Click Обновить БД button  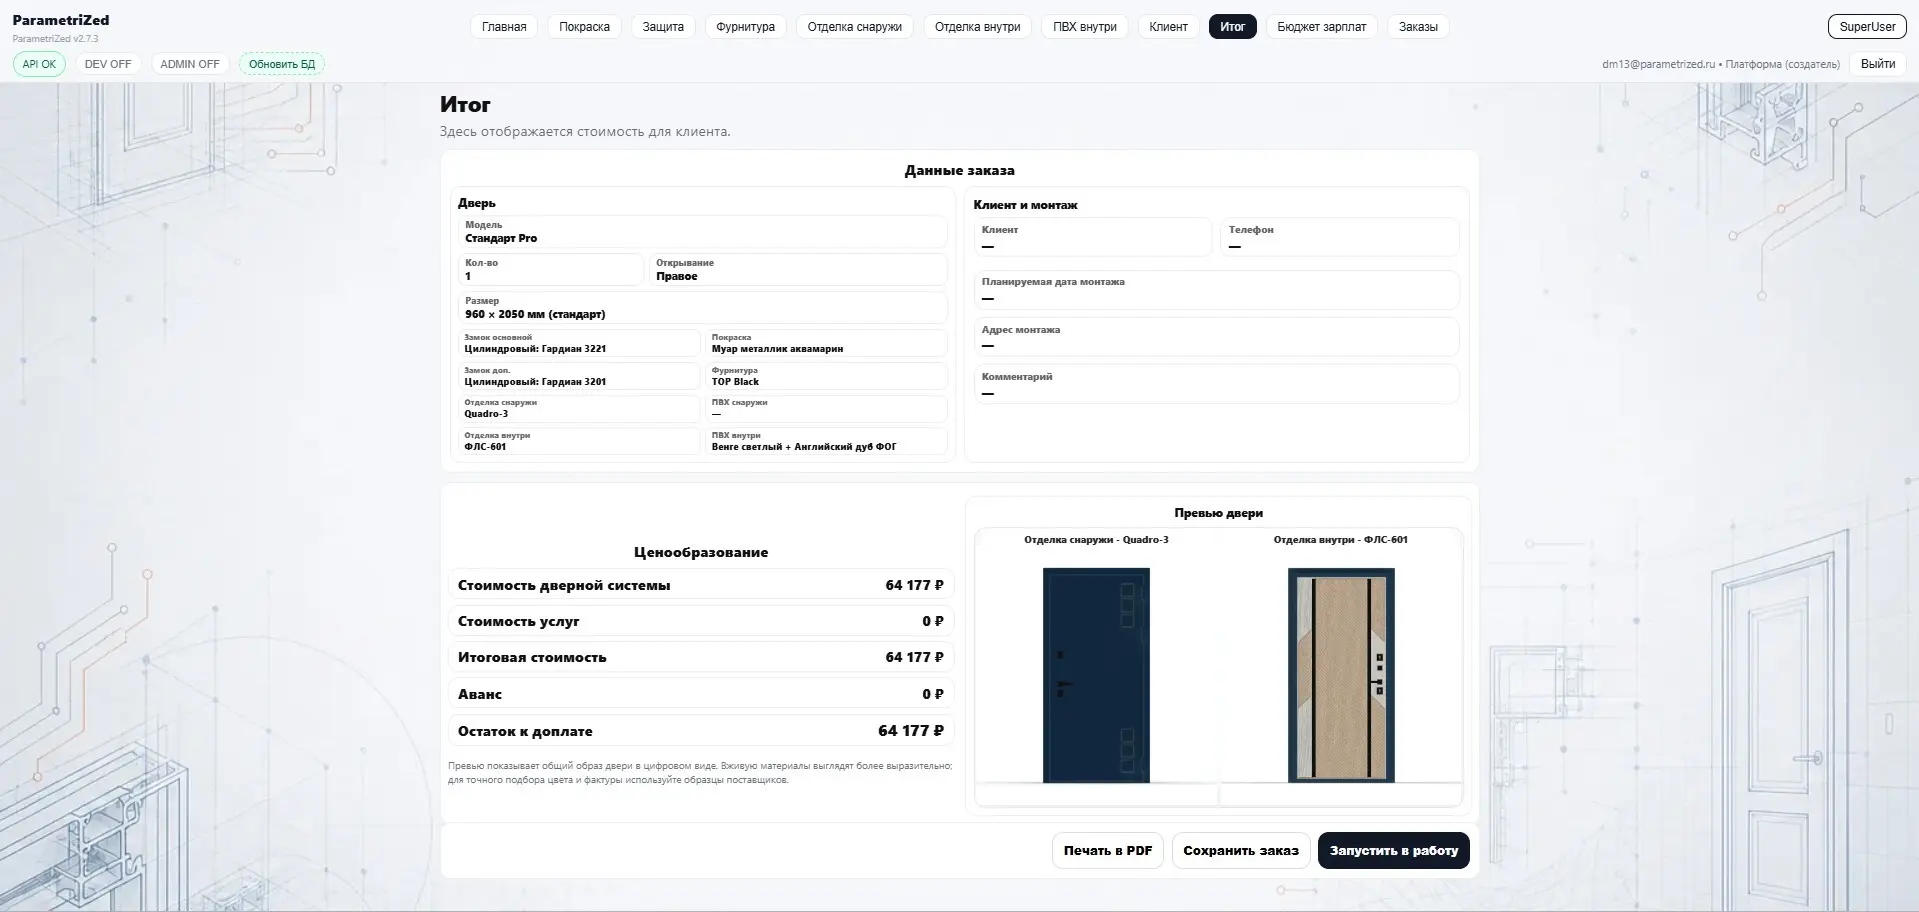[282, 64]
